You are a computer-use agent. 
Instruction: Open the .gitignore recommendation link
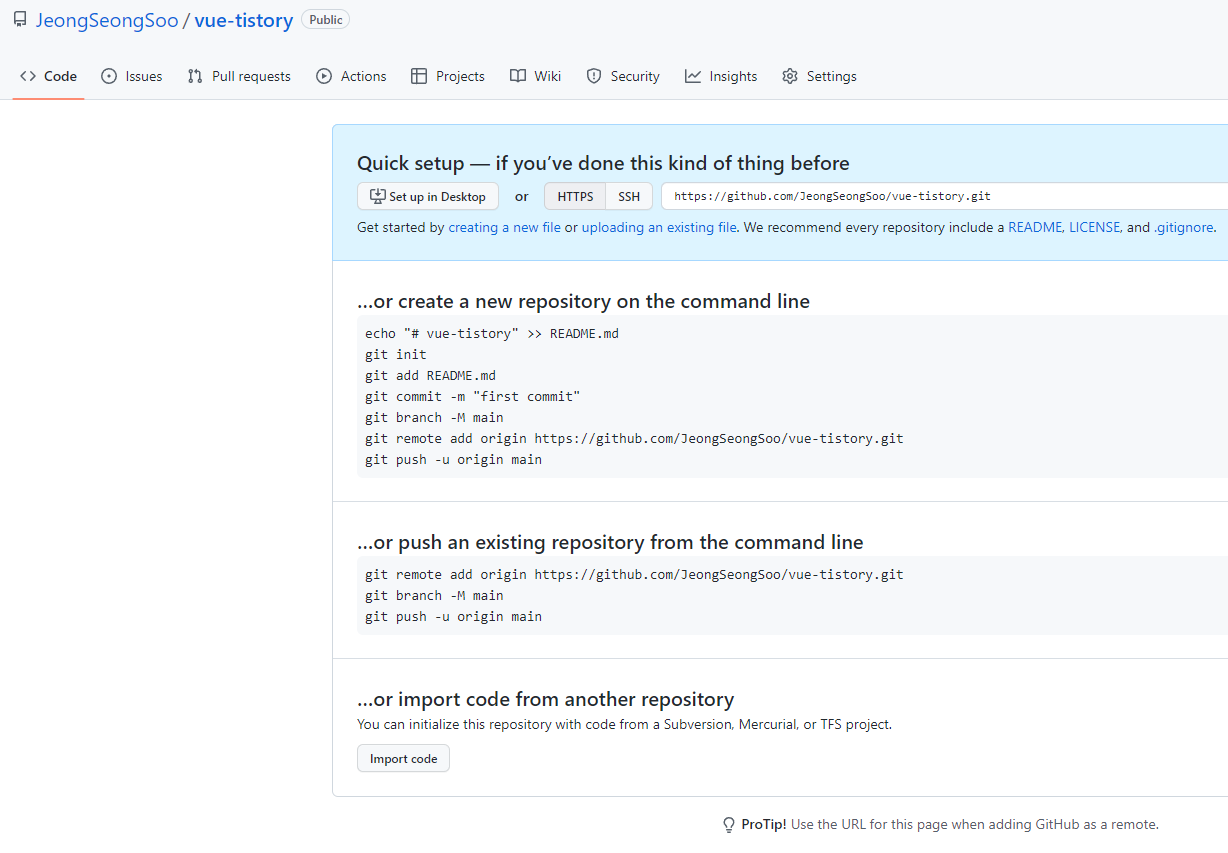click(1184, 227)
